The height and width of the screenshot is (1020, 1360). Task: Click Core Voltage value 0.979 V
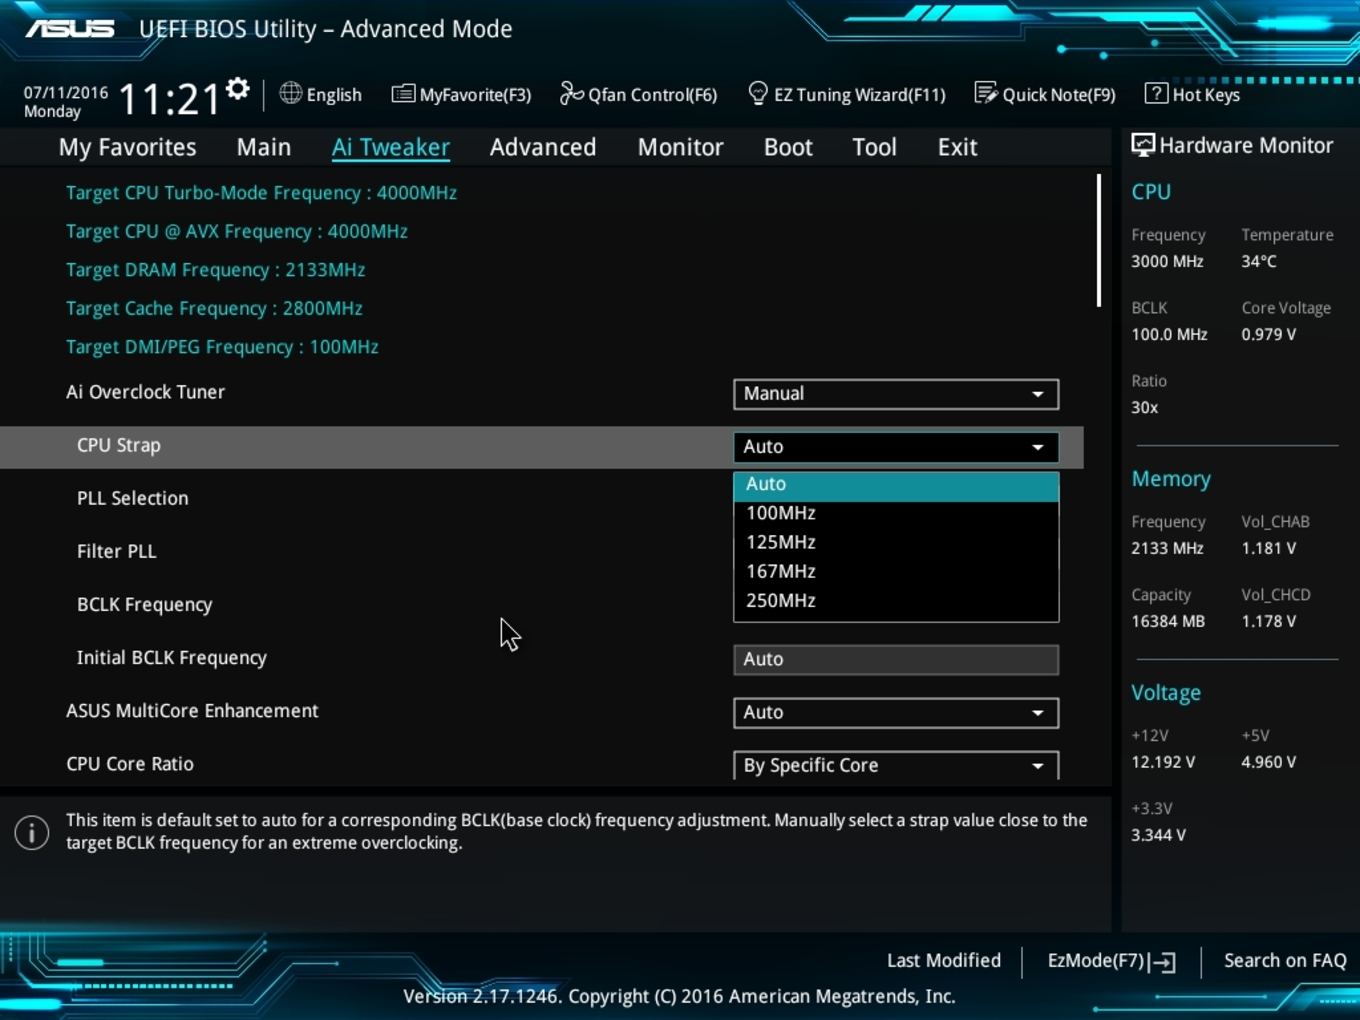pos(1268,334)
